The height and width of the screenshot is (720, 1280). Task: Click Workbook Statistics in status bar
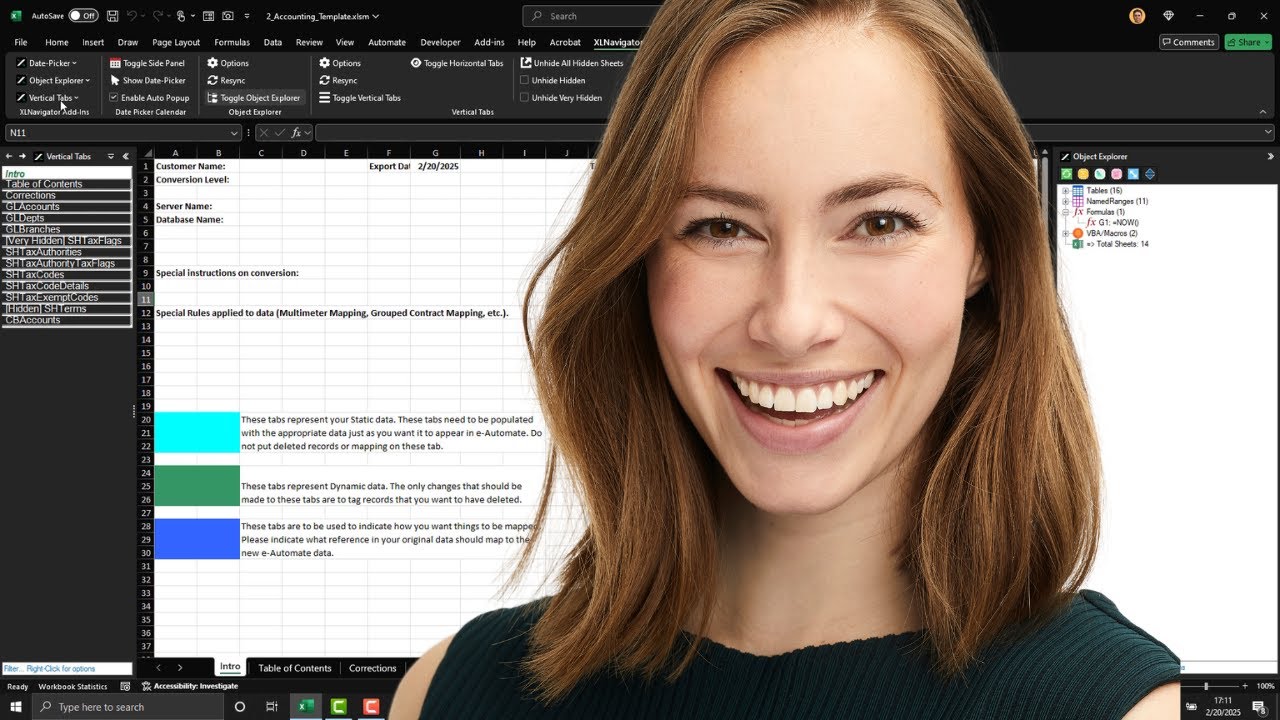coord(72,686)
